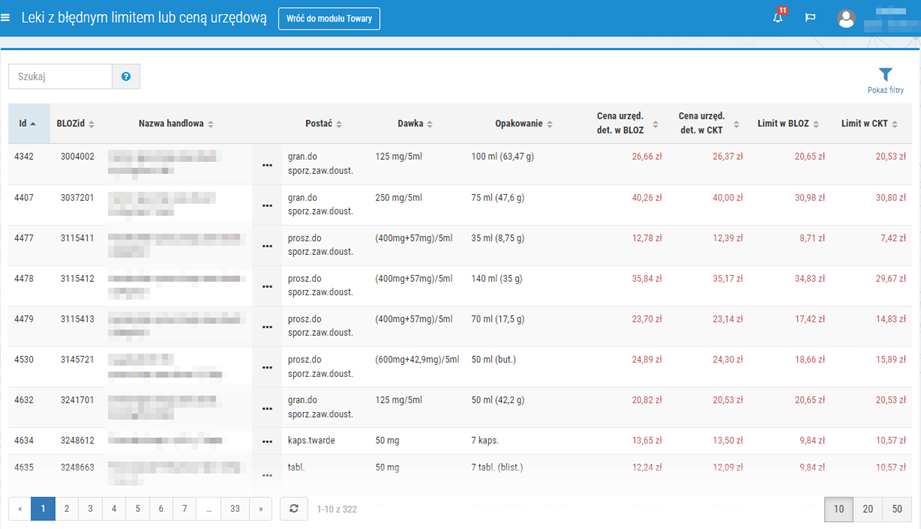Screen dimensions: 921x529
Task: Open the three-dots menu for row 4342
Action: (267, 166)
